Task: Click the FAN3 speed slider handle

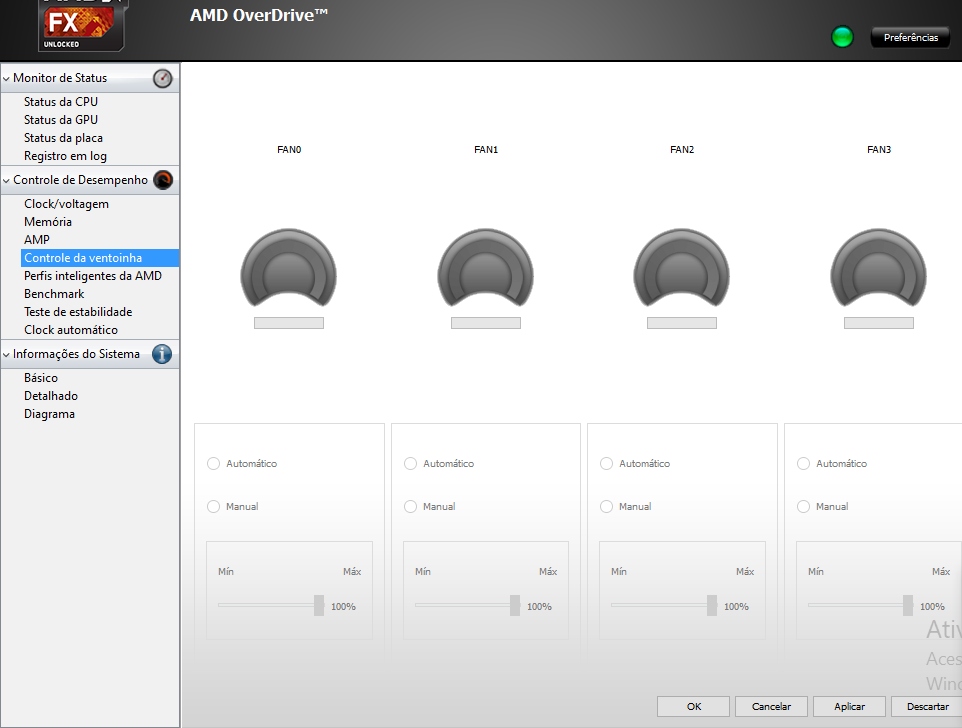Action: pyautogui.click(x=908, y=605)
